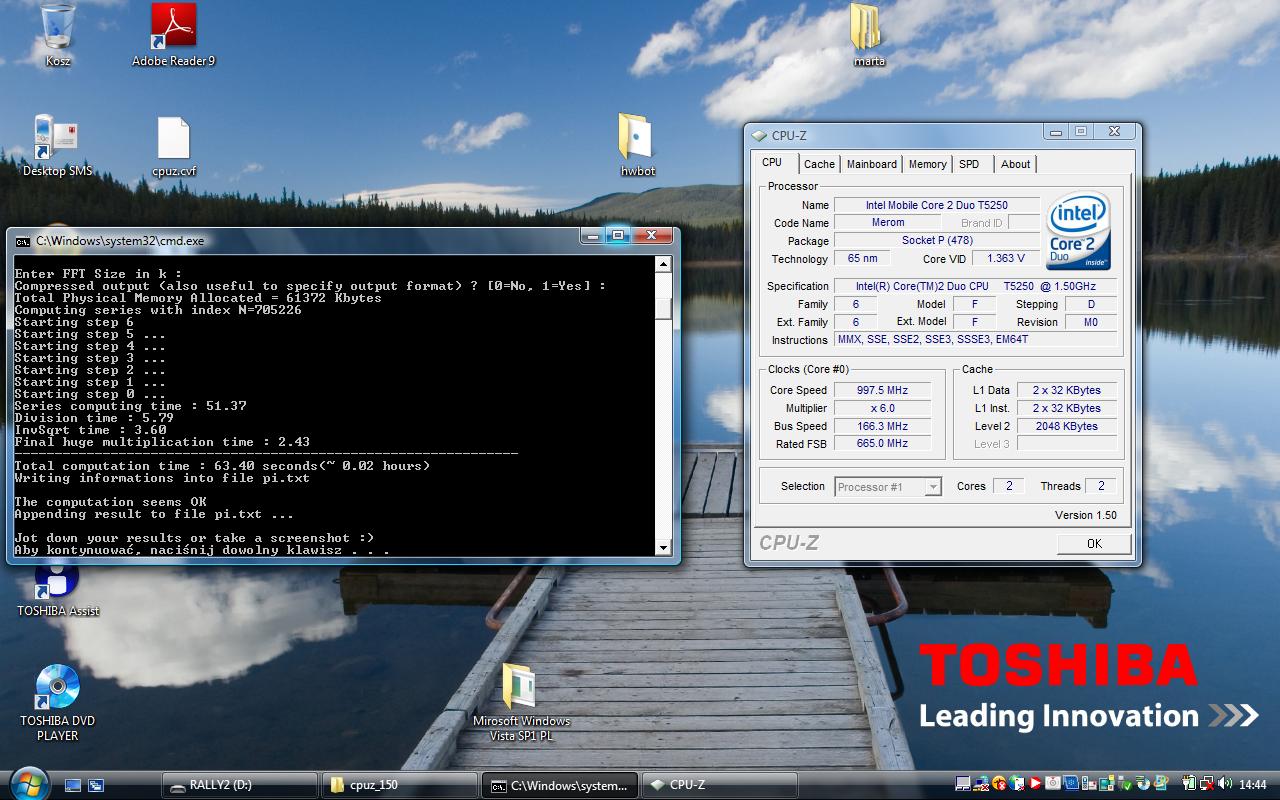The width and height of the screenshot is (1280, 800).
Task: Click the Safely Remove Hardware tray icon
Action: point(1125,784)
